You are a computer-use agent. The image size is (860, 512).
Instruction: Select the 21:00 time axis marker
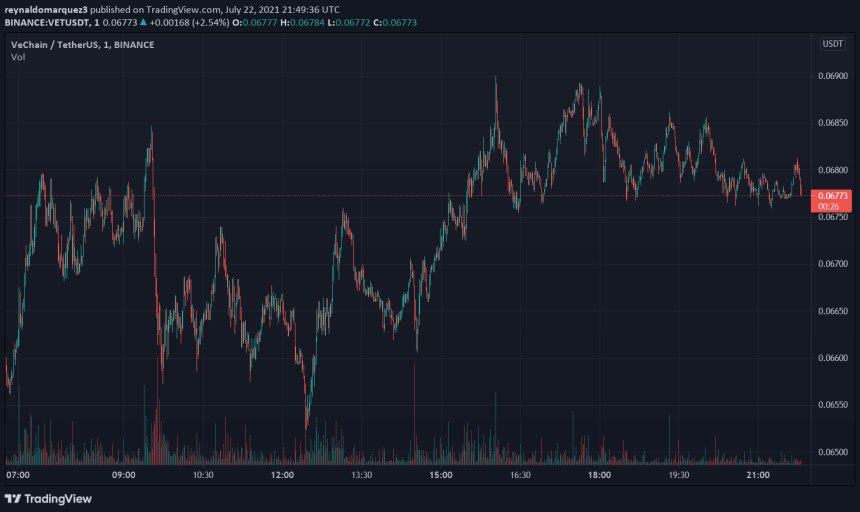click(x=757, y=476)
